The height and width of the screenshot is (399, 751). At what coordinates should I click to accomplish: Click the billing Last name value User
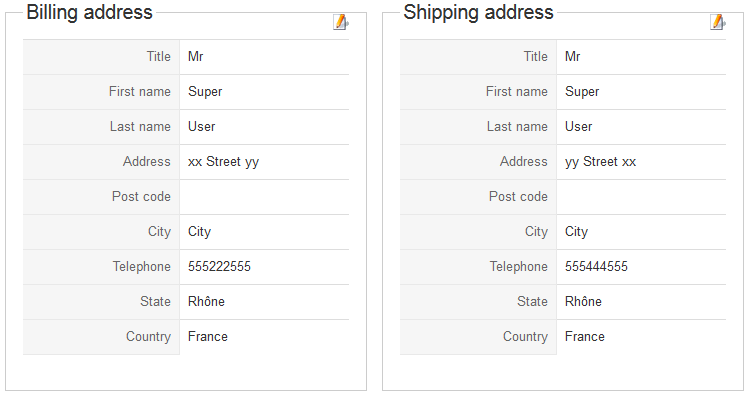click(x=202, y=126)
